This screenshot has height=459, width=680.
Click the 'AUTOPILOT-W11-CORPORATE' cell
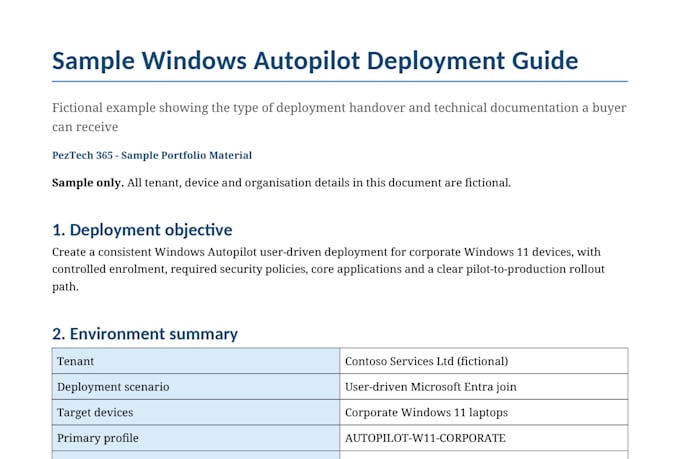484,438
